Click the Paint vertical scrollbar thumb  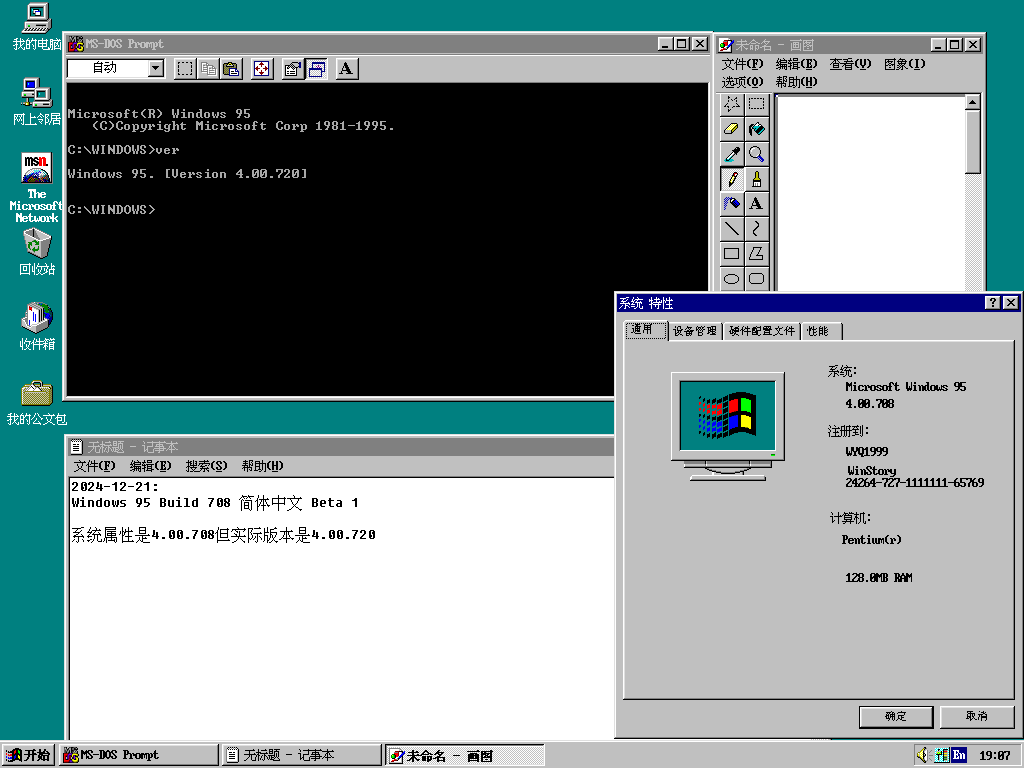click(x=972, y=142)
